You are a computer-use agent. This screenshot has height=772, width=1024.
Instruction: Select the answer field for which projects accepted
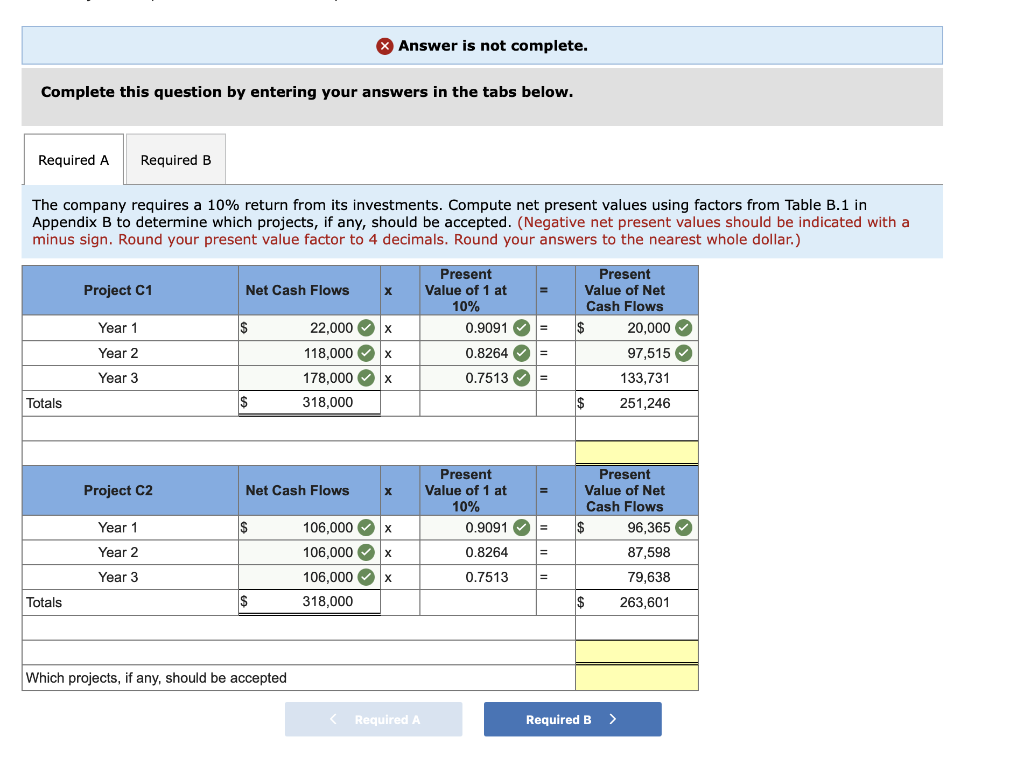(x=636, y=677)
